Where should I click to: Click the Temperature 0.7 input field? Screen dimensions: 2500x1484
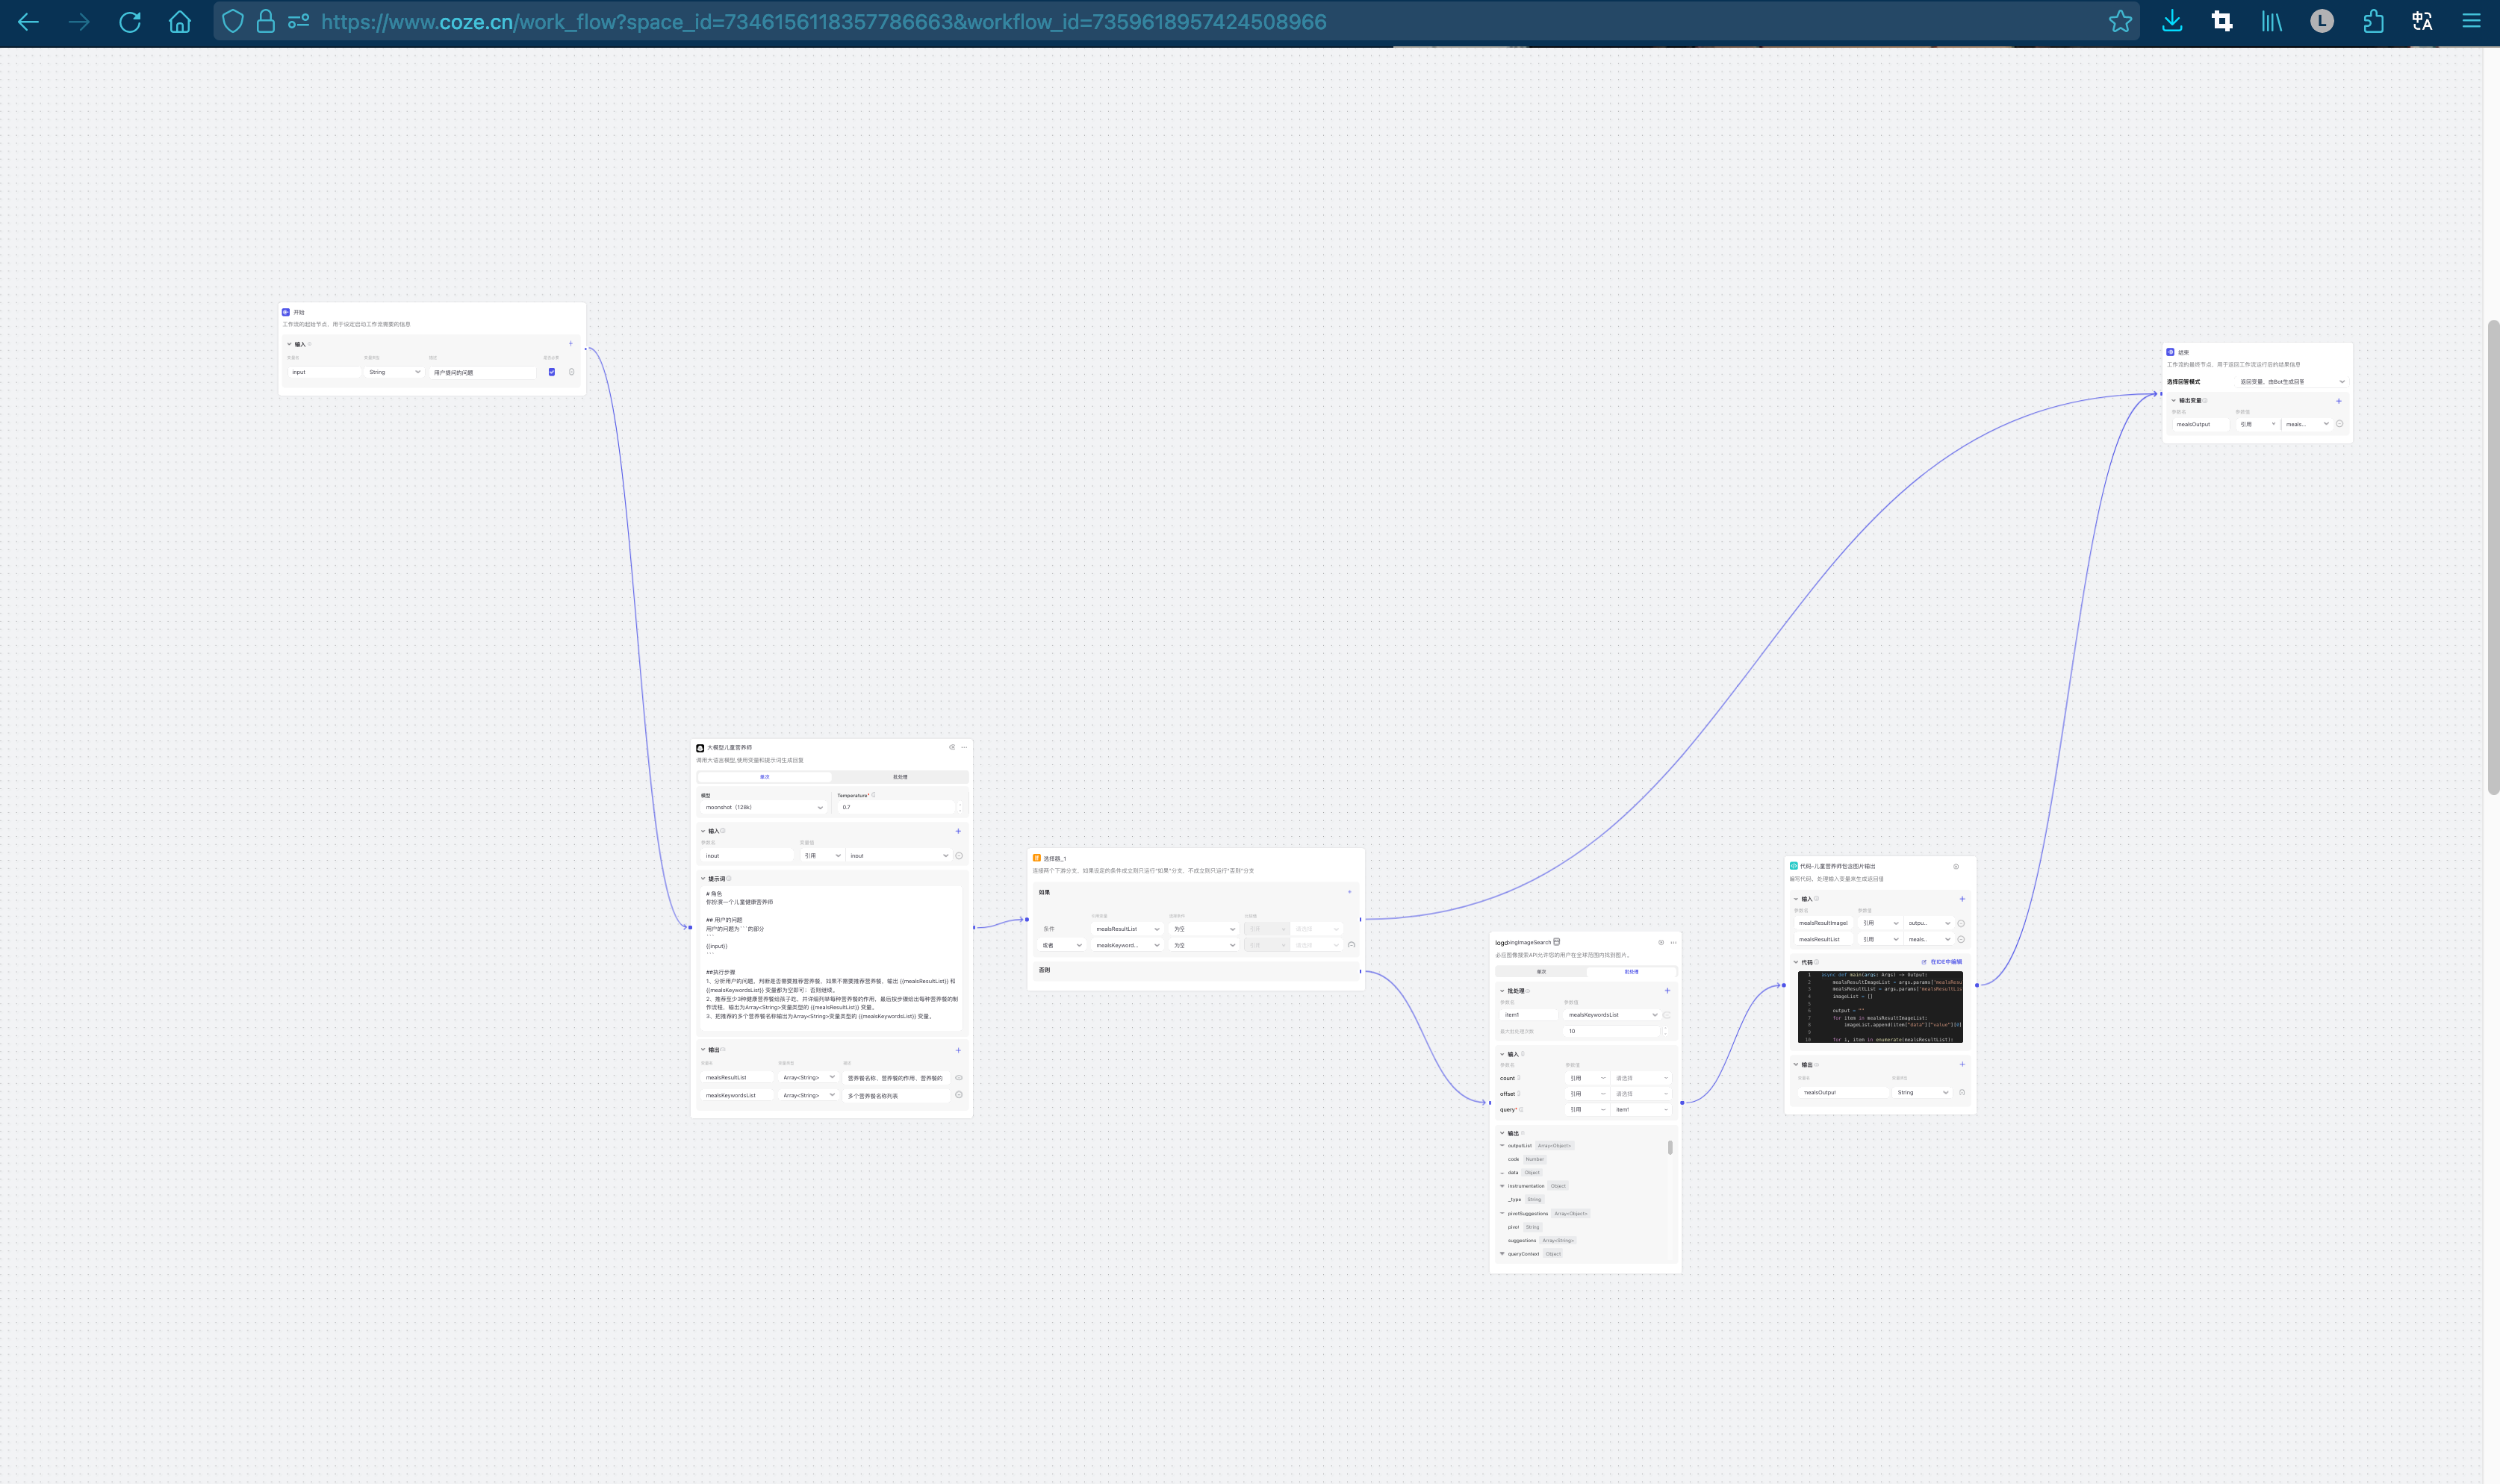(x=896, y=807)
